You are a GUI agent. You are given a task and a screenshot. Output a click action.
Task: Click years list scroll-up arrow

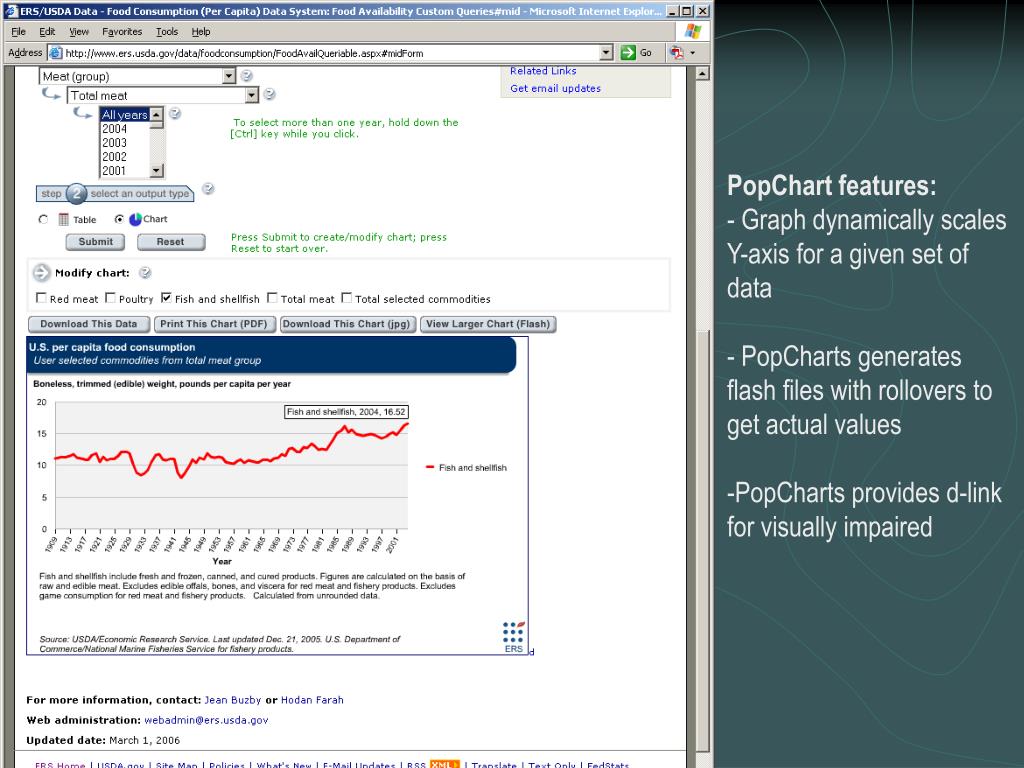(156, 114)
